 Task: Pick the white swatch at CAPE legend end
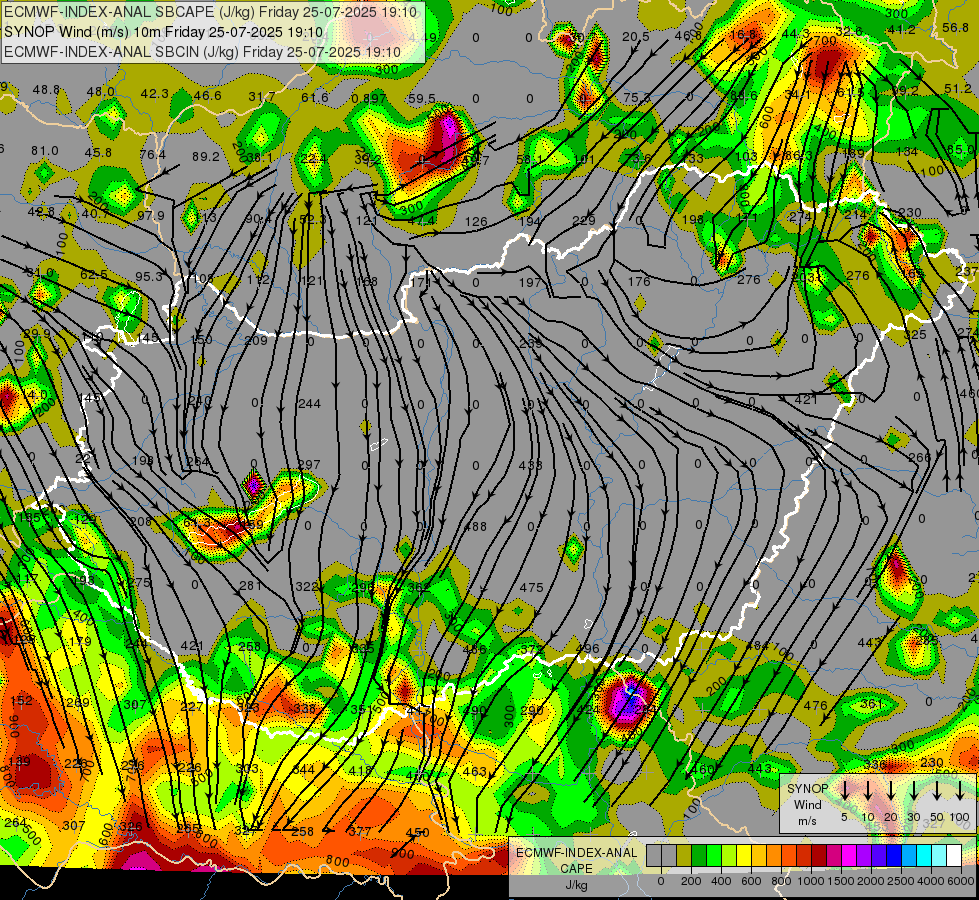point(954,855)
